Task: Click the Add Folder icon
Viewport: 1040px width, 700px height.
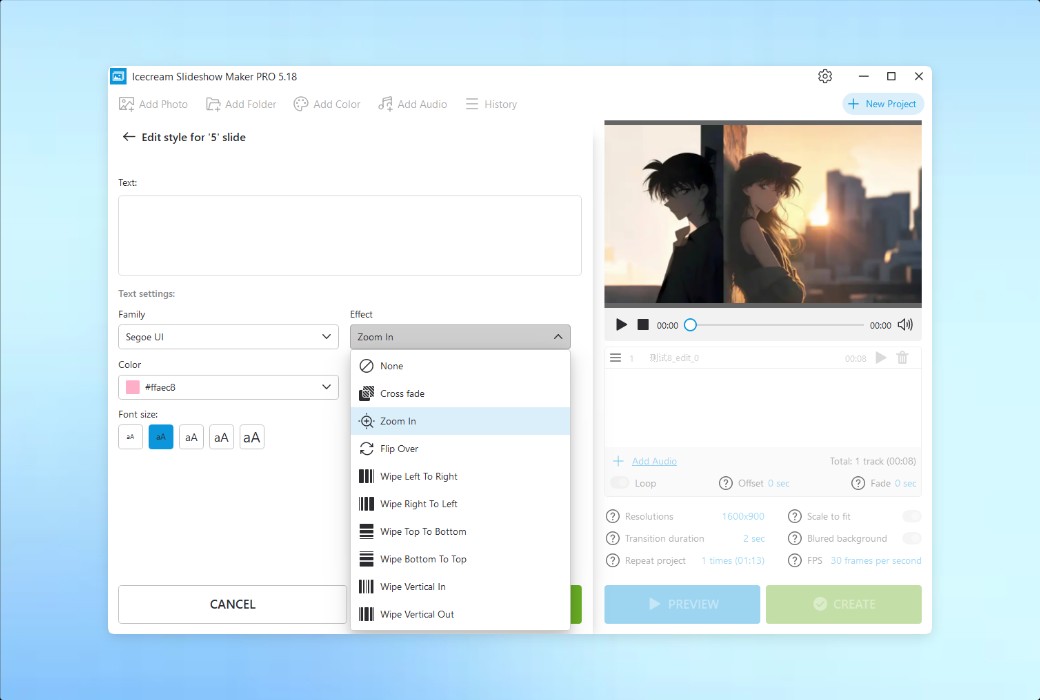Action: (213, 103)
